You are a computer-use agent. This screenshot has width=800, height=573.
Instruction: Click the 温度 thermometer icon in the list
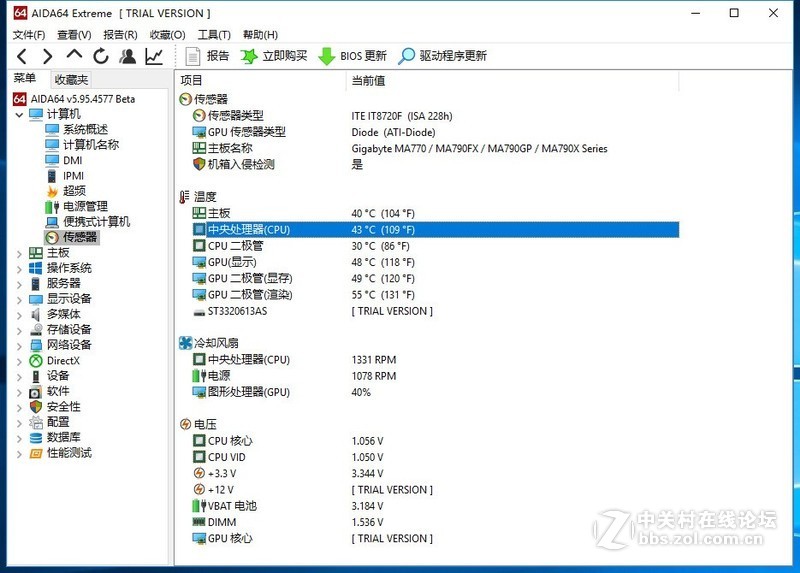click(184, 197)
